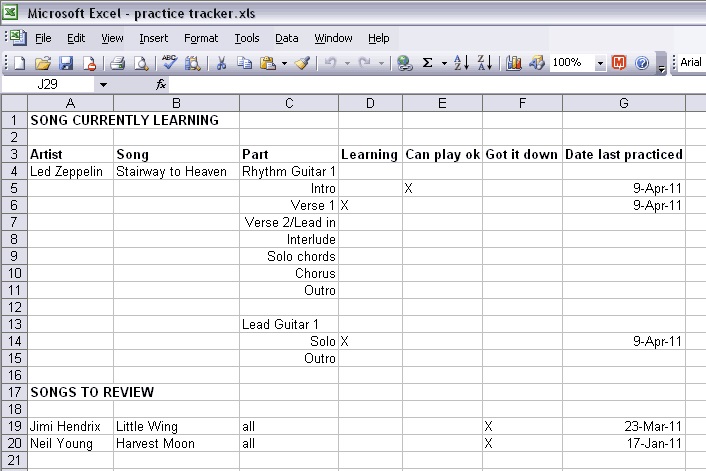706x471 pixels.
Task: Open the Toolbar Options arrow
Action: (x=661, y=64)
